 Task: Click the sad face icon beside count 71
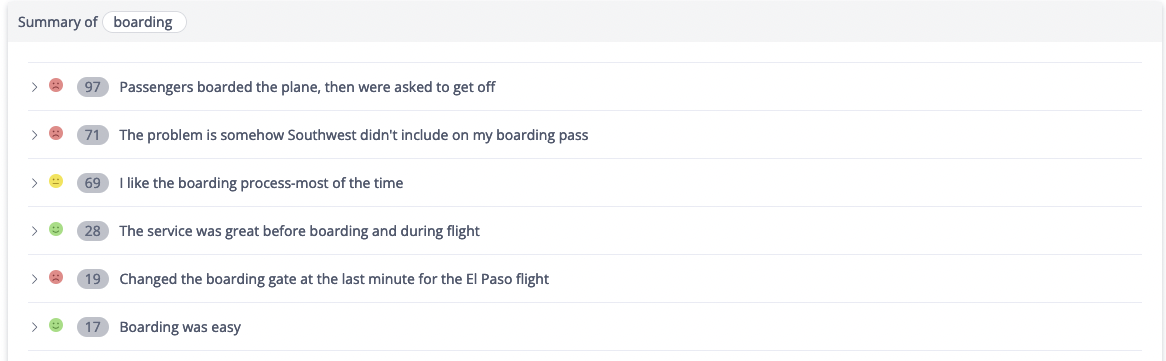[x=56, y=134]
